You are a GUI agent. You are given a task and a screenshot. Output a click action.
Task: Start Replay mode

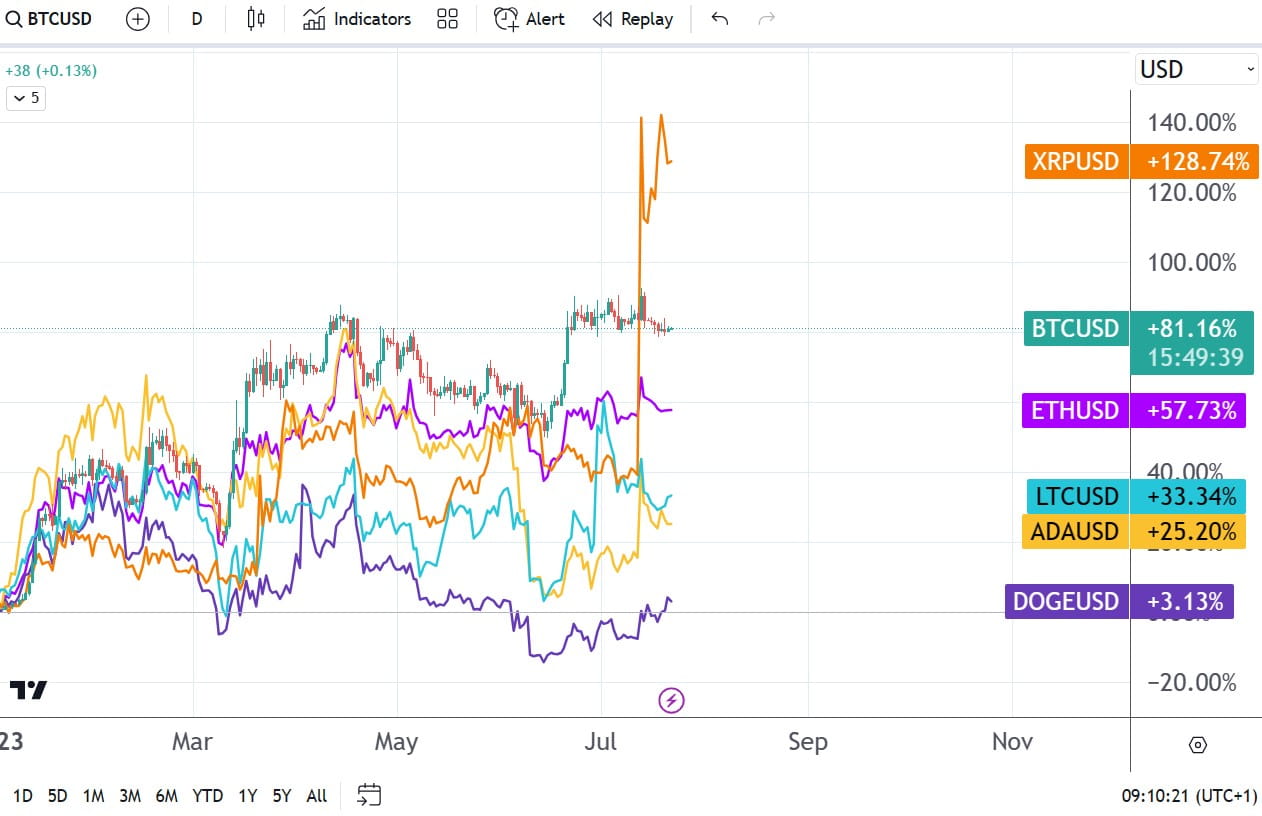pos(632,18)
